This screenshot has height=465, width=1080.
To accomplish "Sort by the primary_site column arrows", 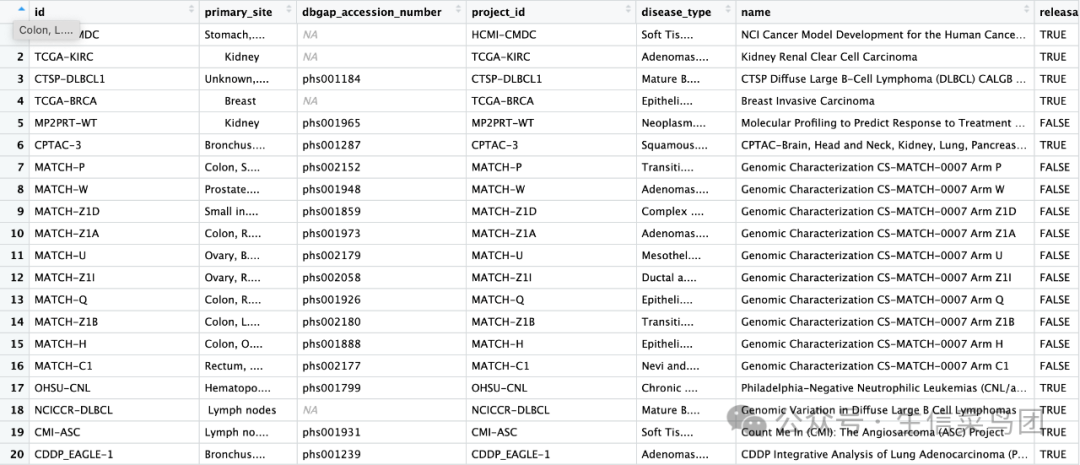I will (290, 11).
